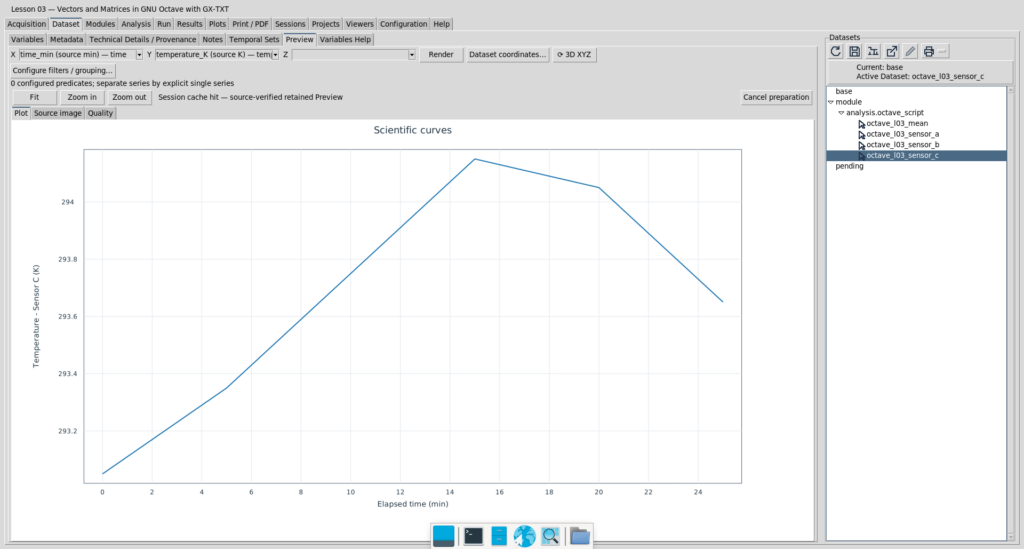Switch to the Modules tab
The width and height of the screenshot is (1024, 549).
100,24
